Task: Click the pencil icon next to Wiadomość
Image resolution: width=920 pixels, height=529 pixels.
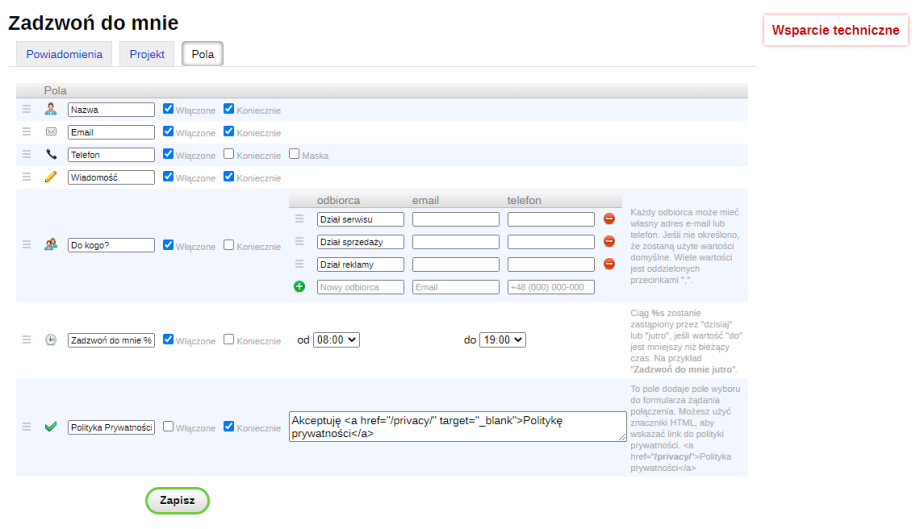Action: coord(51,177)
